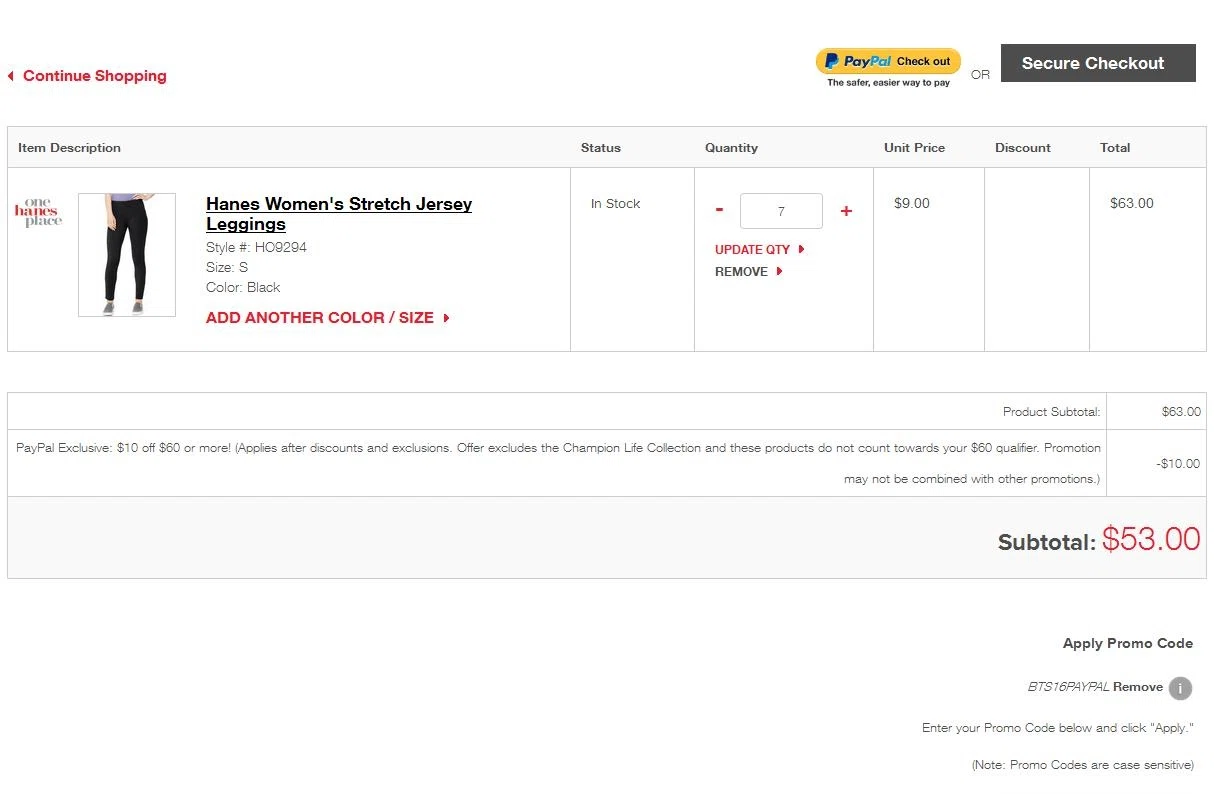The height and width of the screenshot is (794, 1214).
Task: Click the PayPal Check out button
Action: point(888,61)
